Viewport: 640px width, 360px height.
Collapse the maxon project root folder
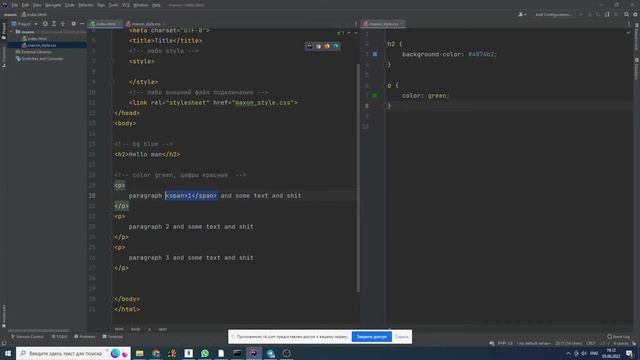pyautogui.click(x=11, y=31)
